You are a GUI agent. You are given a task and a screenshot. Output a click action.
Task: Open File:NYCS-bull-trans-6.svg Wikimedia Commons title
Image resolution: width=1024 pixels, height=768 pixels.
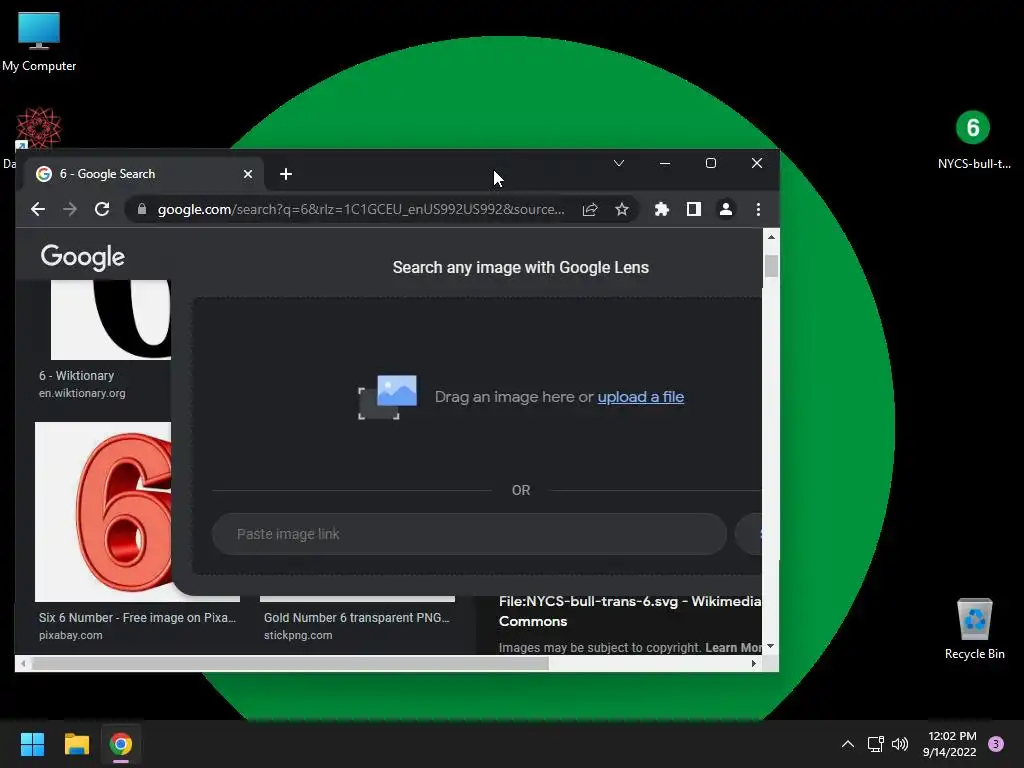(630, 611)
